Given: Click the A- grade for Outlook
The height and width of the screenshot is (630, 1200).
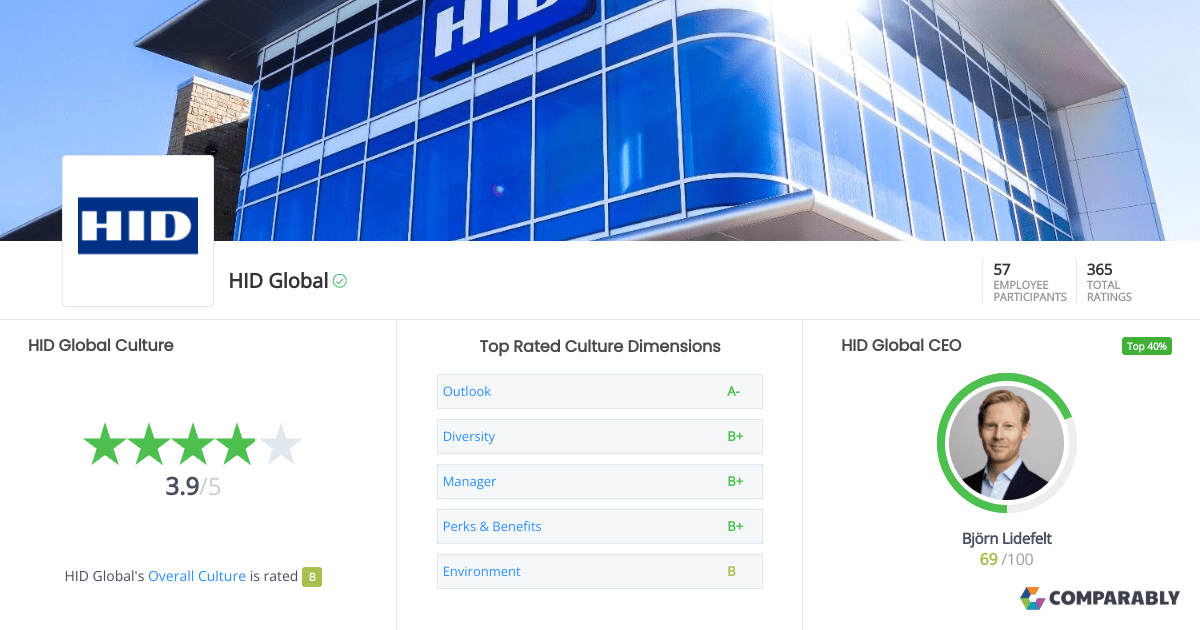Looking at the screenshot, I should point(734,391).
